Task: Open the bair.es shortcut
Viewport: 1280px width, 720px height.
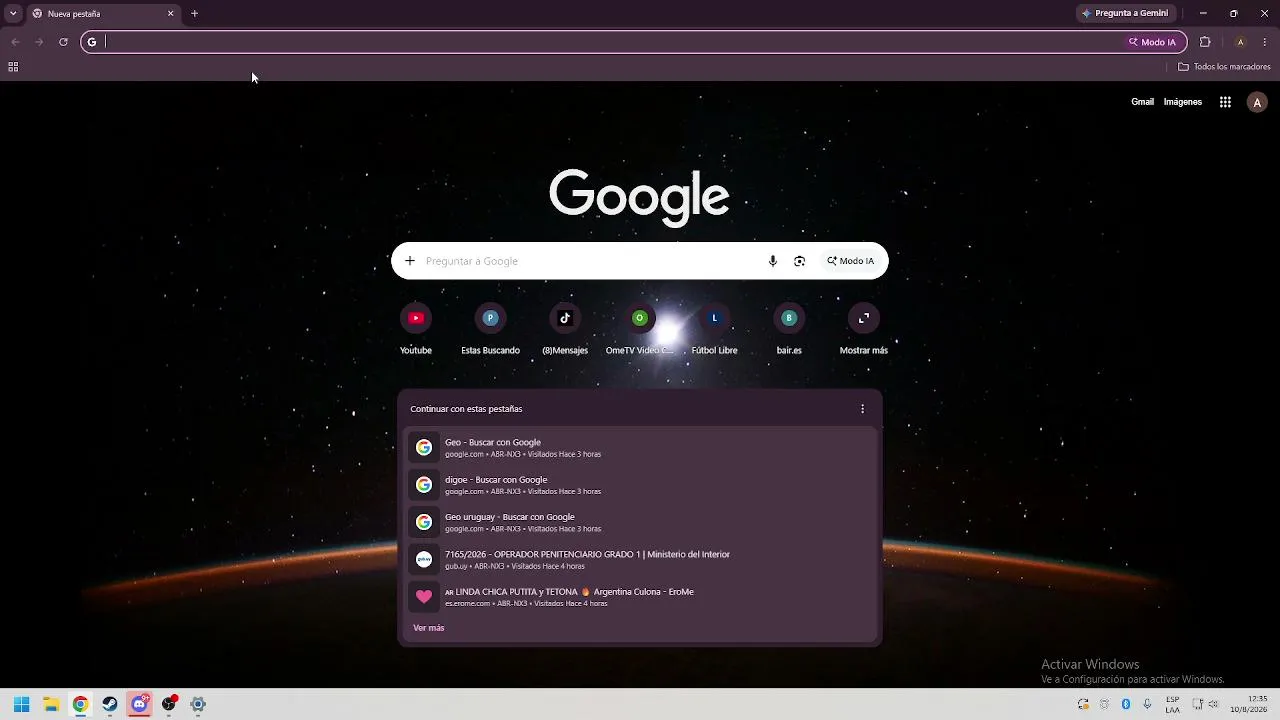Action: 789,330
